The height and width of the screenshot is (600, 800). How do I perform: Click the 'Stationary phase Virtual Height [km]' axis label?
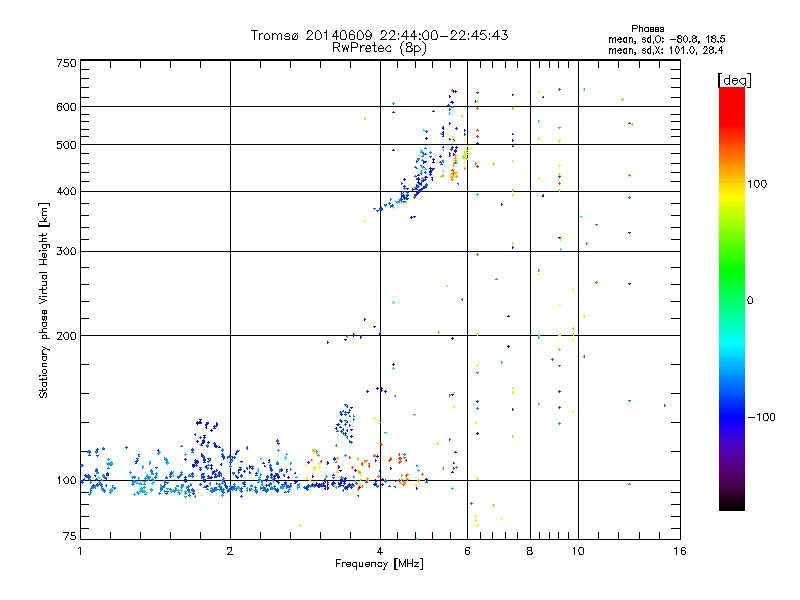44,300
